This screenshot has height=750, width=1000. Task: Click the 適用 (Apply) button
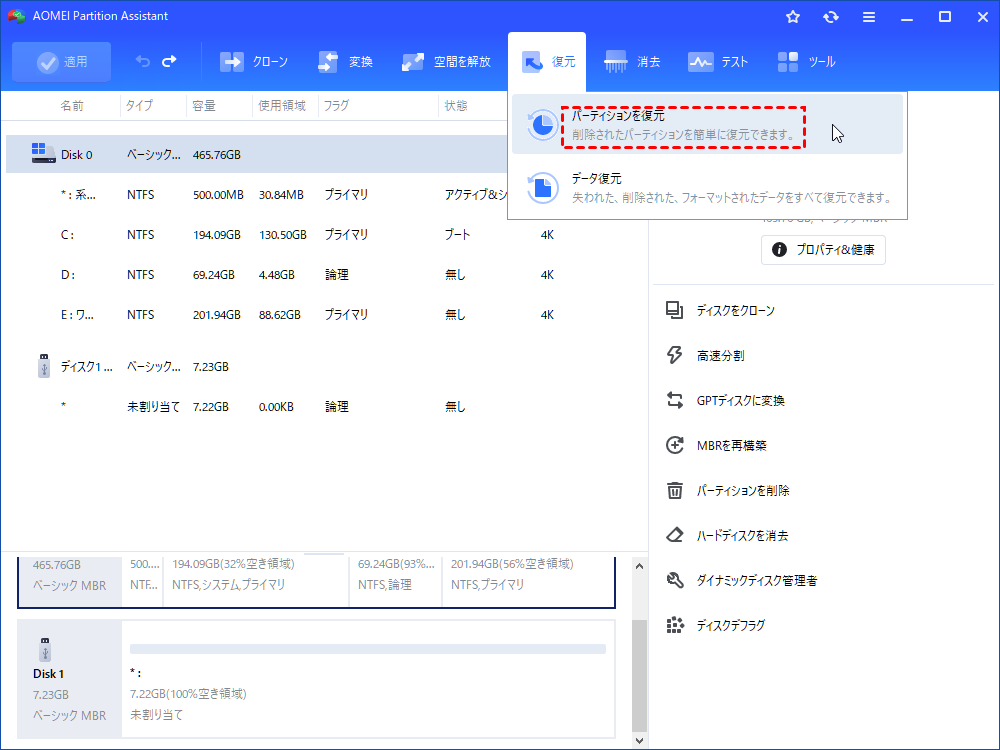click(x=61, y=62)
